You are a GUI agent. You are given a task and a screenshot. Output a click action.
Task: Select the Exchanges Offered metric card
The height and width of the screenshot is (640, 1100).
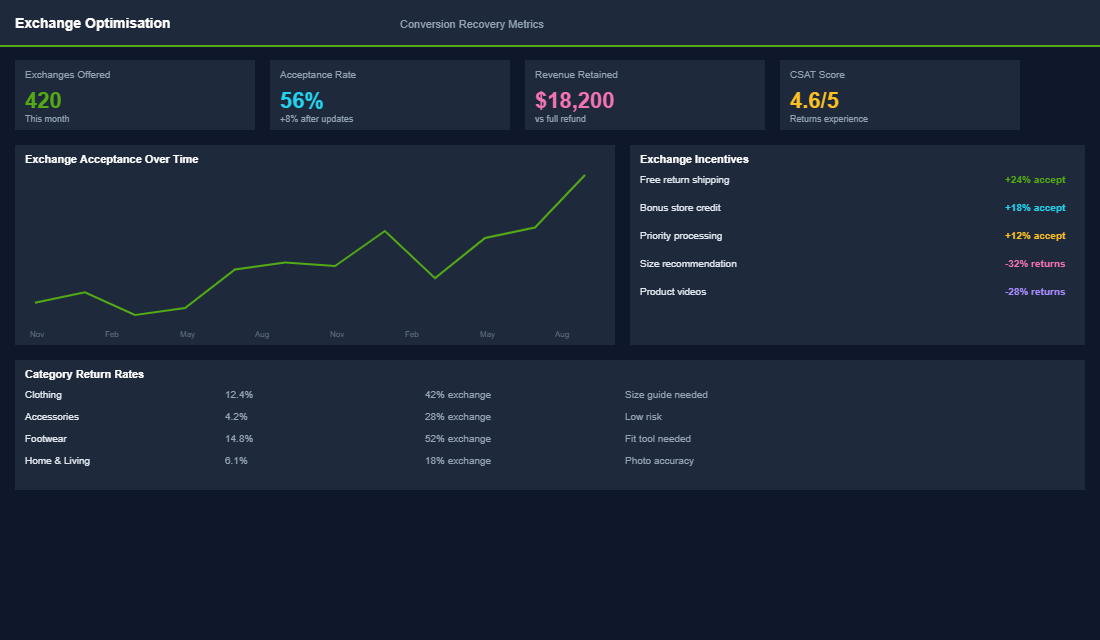click(x=135, y=95)
